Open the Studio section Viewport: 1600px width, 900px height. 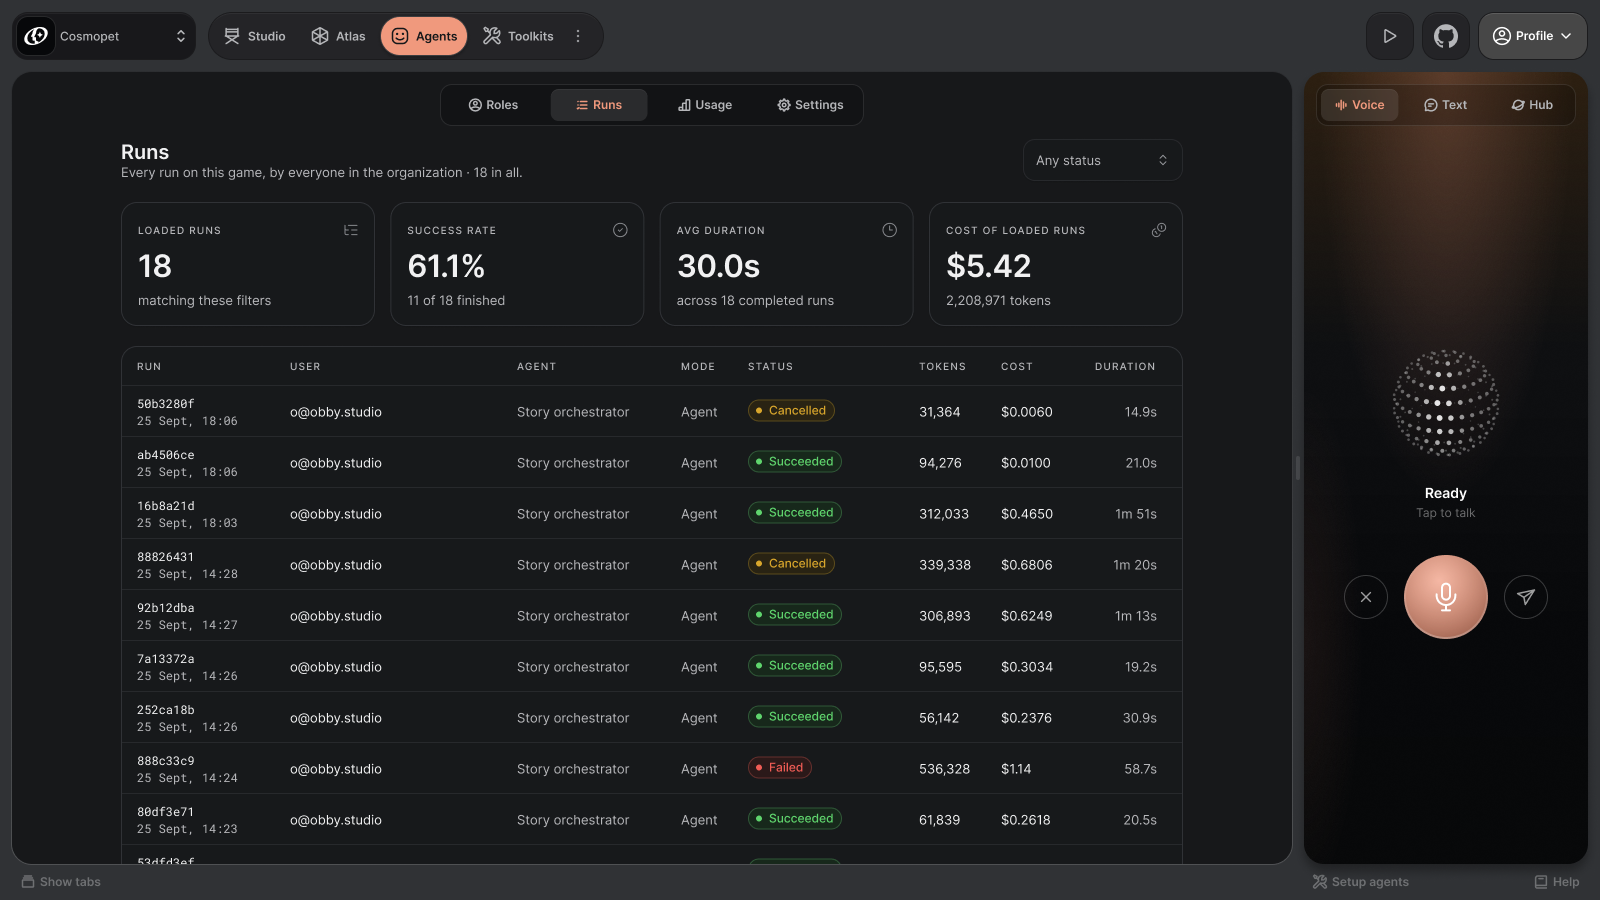click(x=254, y=36)
